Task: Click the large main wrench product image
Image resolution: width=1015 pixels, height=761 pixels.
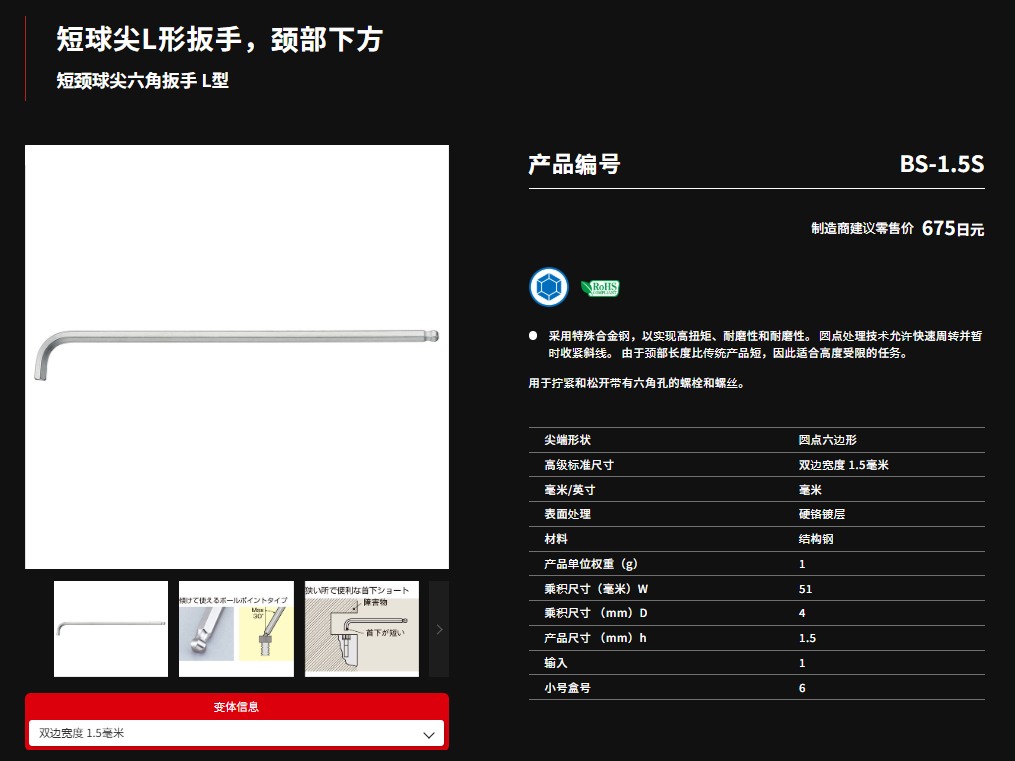Action: click(237, 357)
